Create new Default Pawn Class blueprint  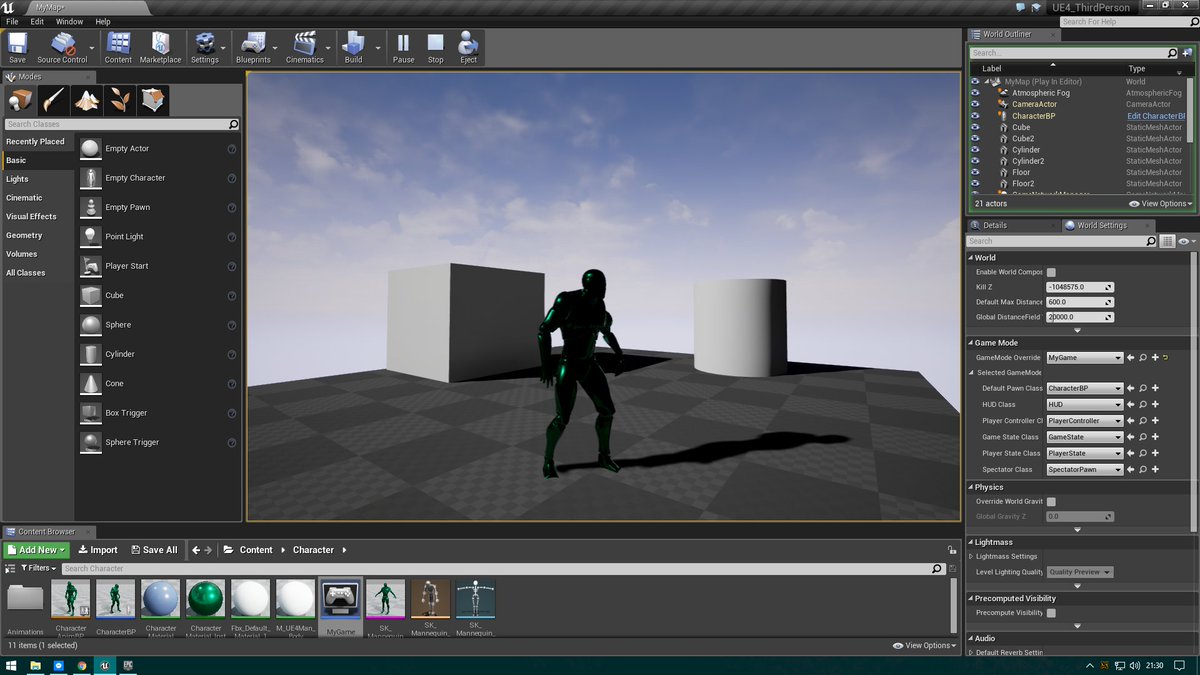1155,388
